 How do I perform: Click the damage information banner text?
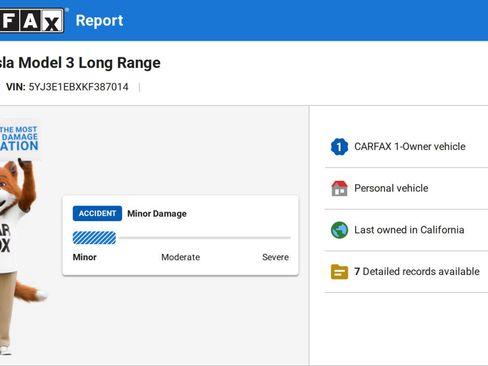[19, 138]
